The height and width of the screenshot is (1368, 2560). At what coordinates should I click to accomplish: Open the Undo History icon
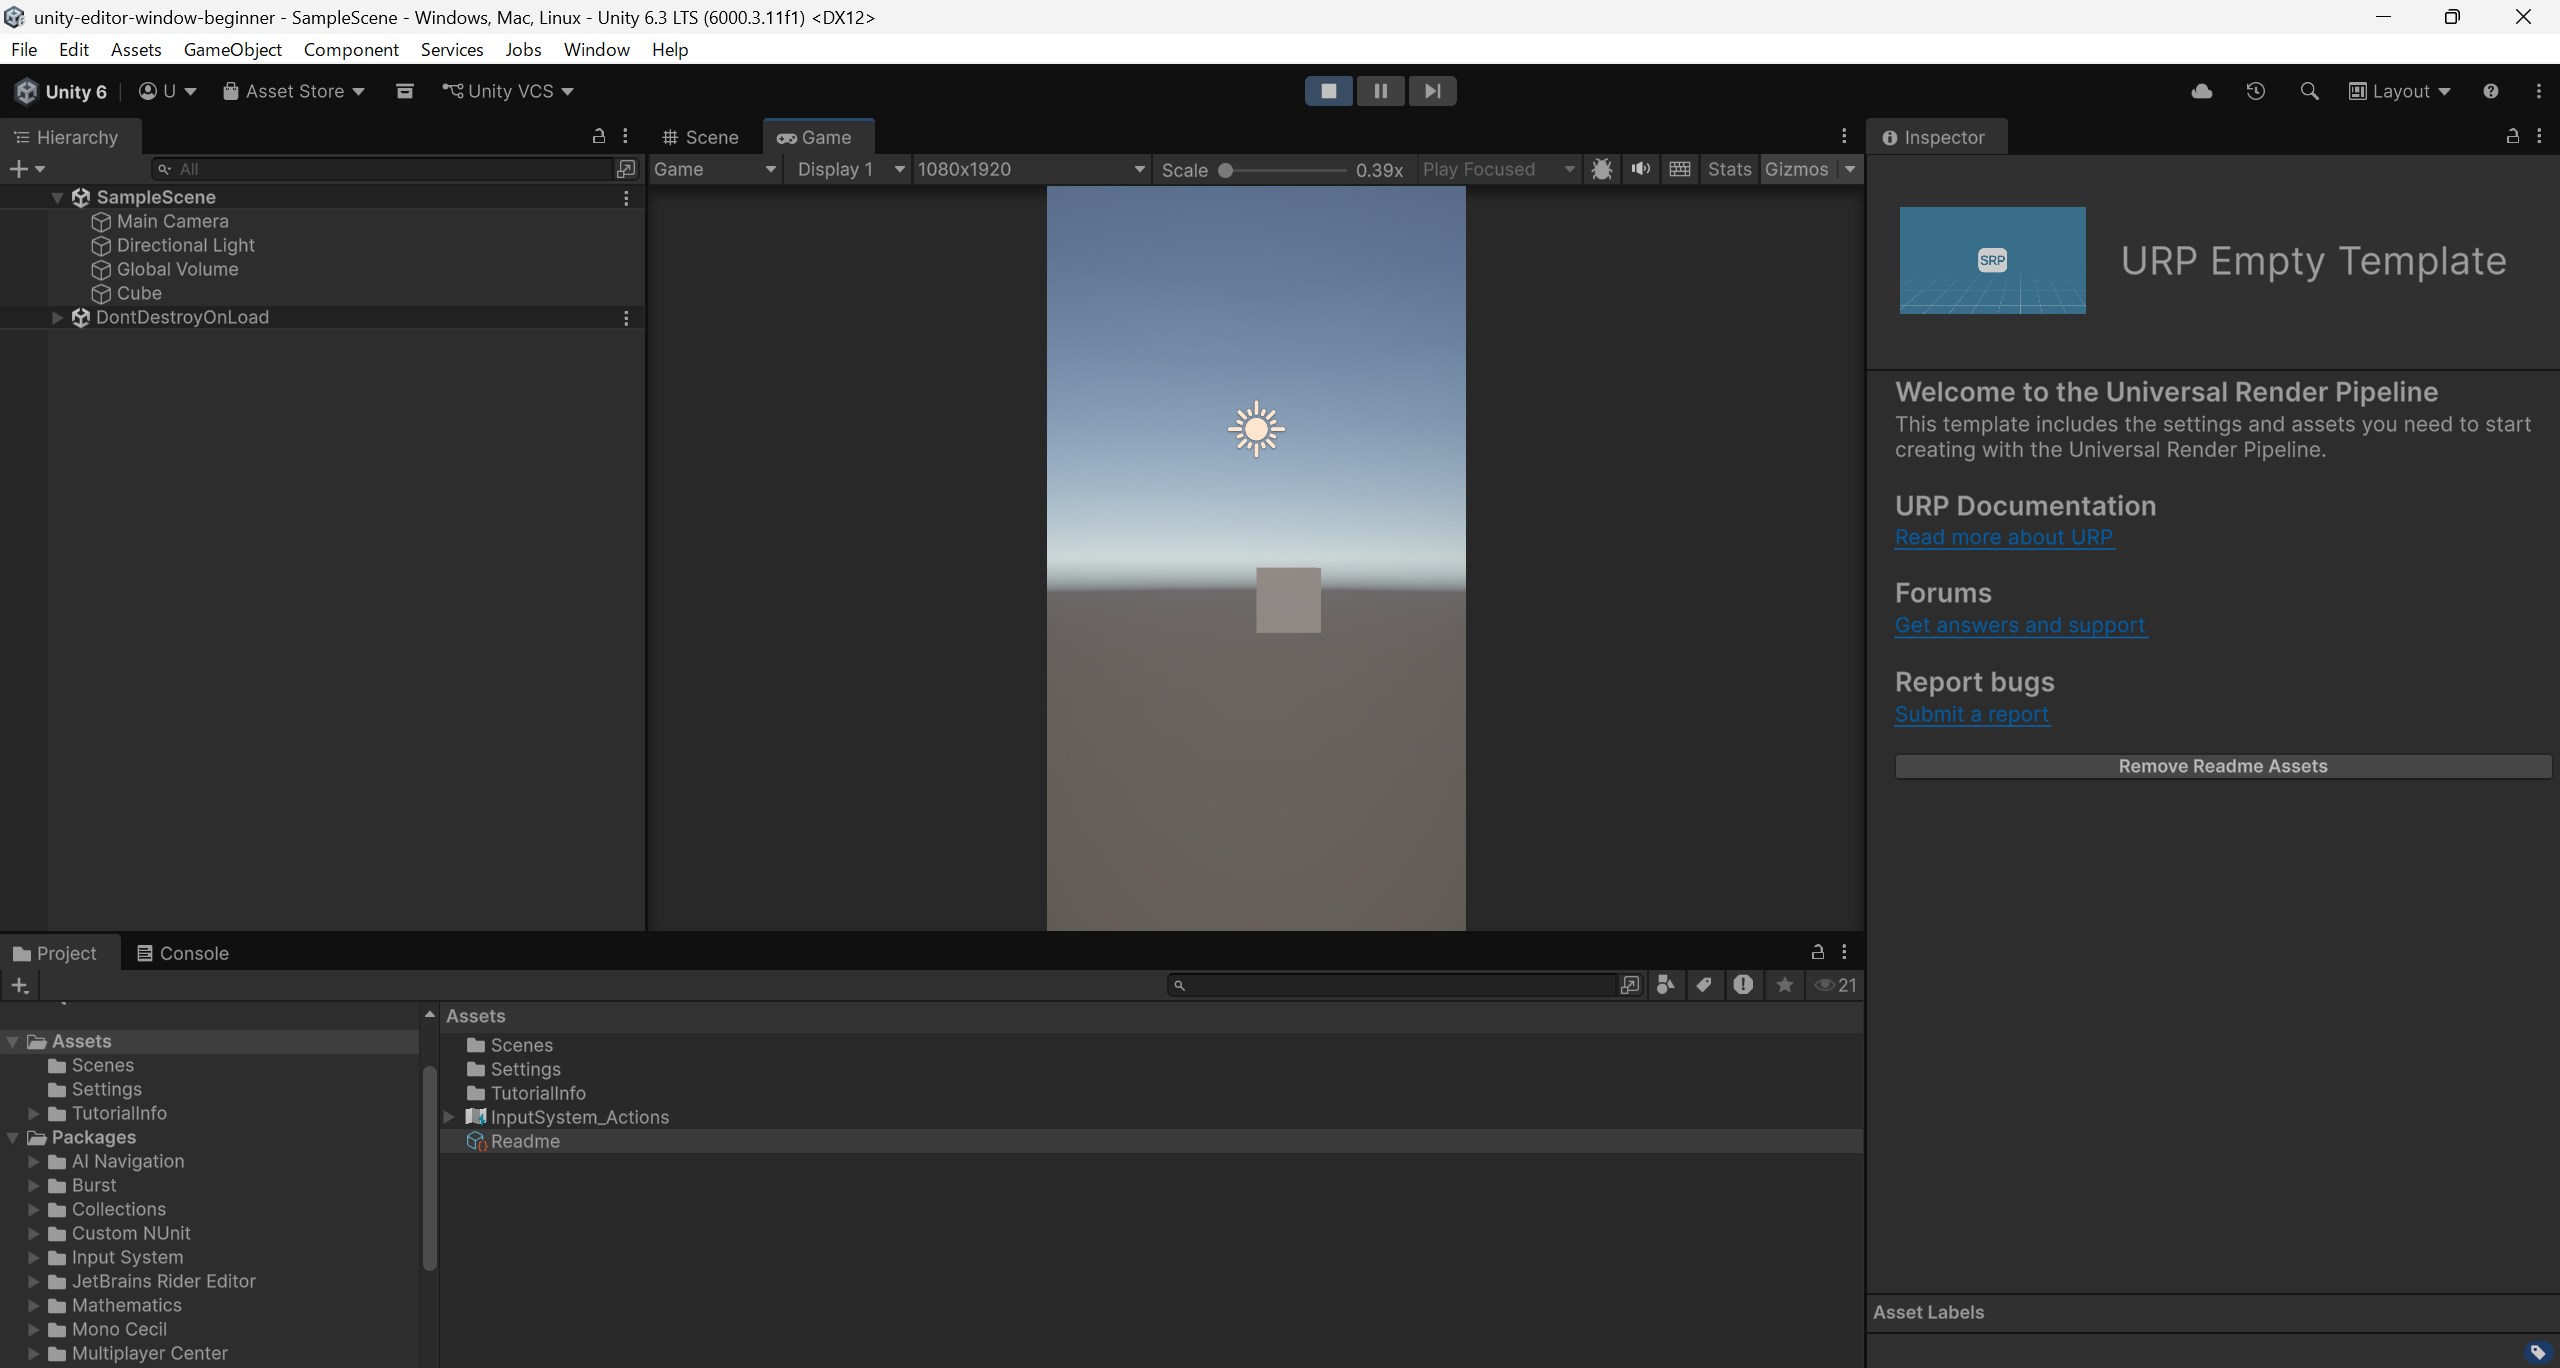[x=2255, y=91]
